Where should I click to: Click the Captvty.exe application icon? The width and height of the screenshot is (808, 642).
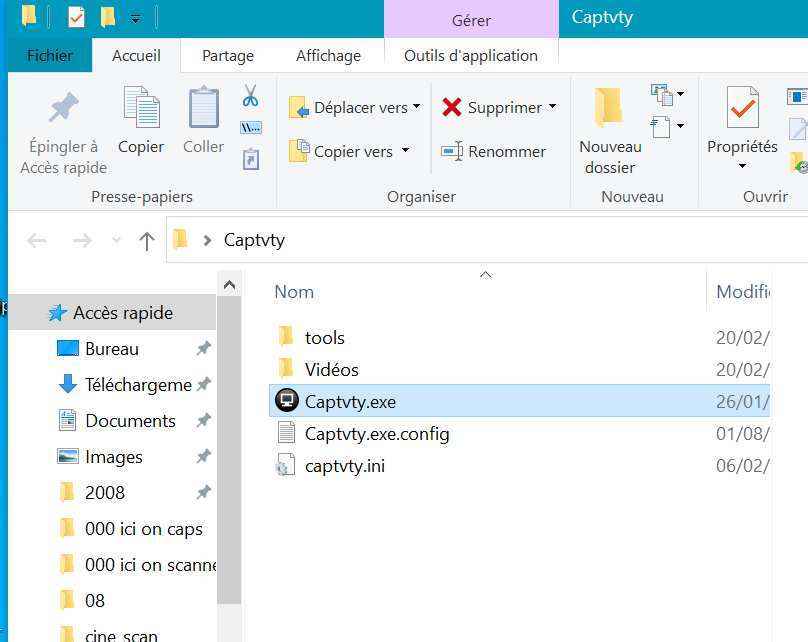click(x=287, y=400)
